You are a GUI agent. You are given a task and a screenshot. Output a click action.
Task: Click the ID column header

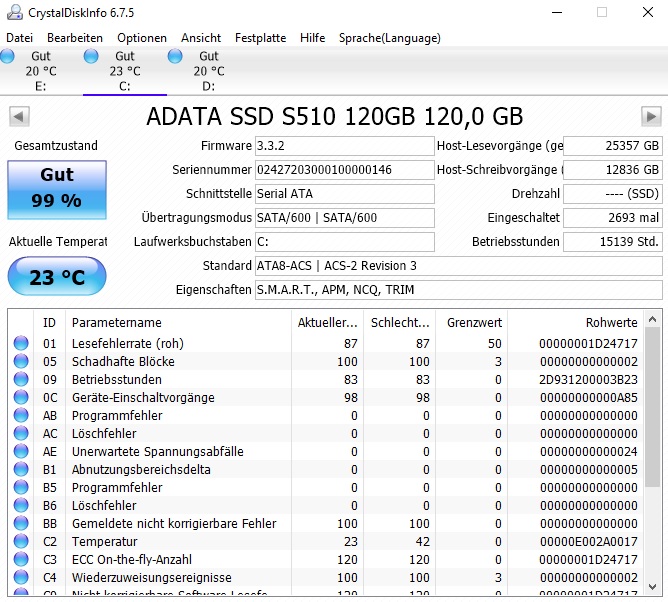coord(49,323)
